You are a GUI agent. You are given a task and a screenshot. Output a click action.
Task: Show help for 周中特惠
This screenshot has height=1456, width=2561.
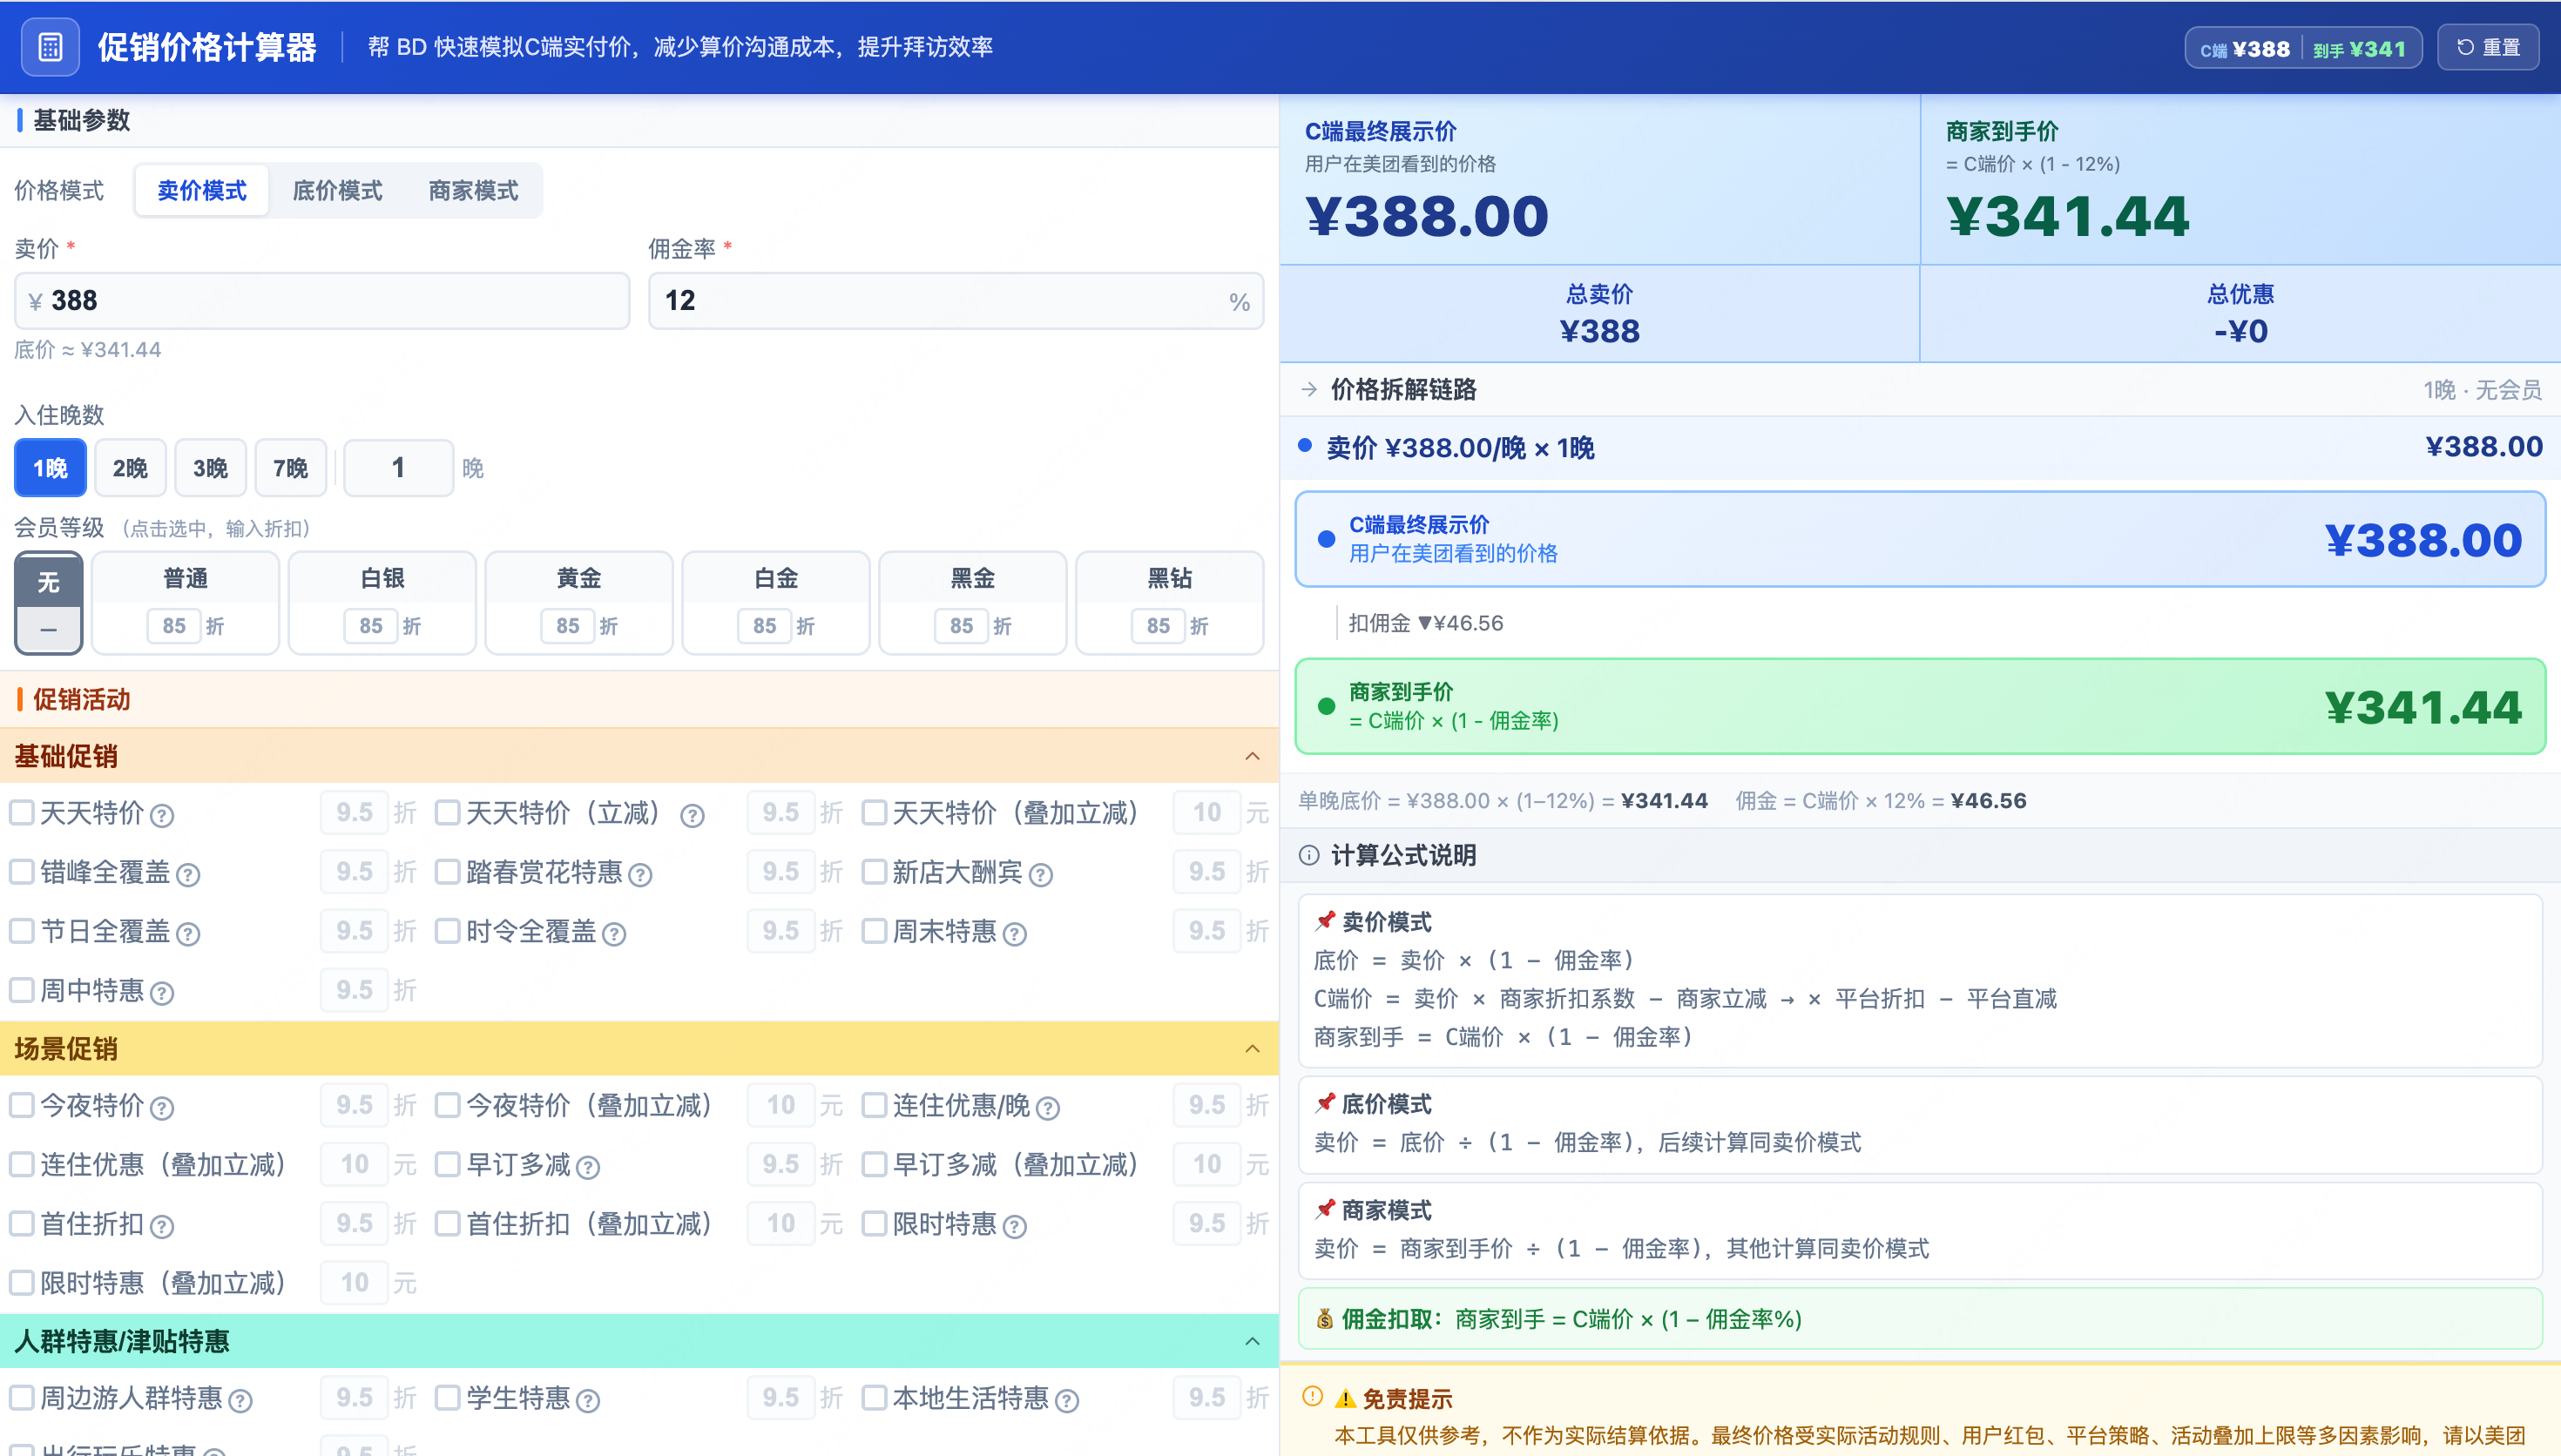coord(162,992)
